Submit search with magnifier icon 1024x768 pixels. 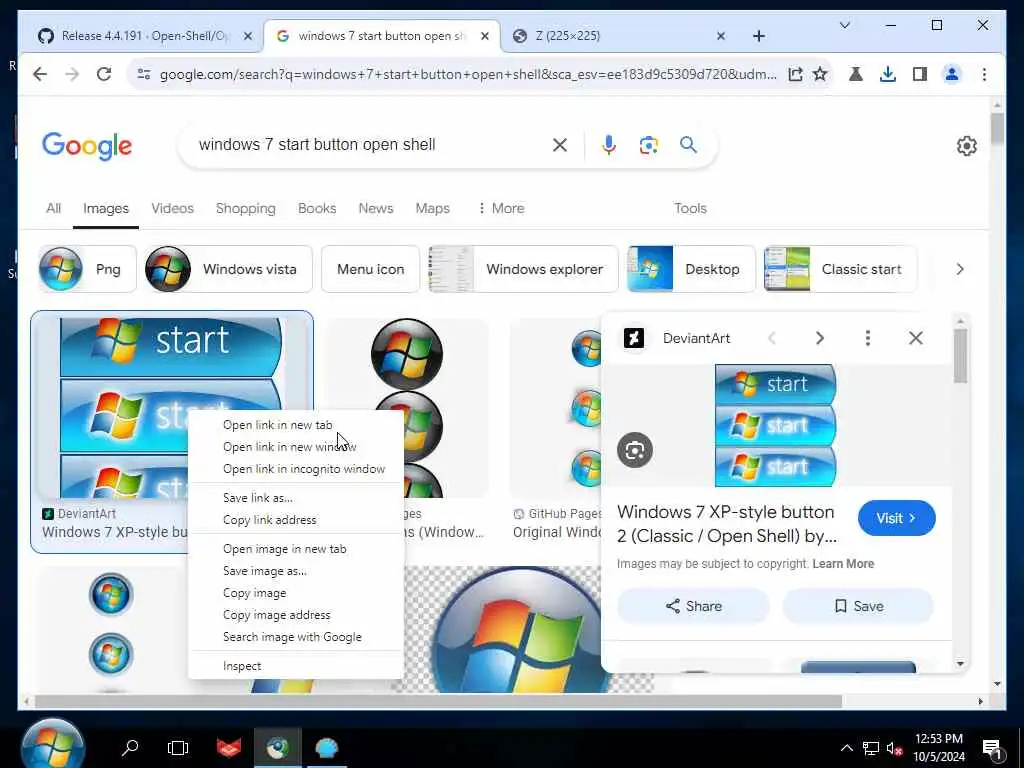pyautogui.click(x=688, y=144)
